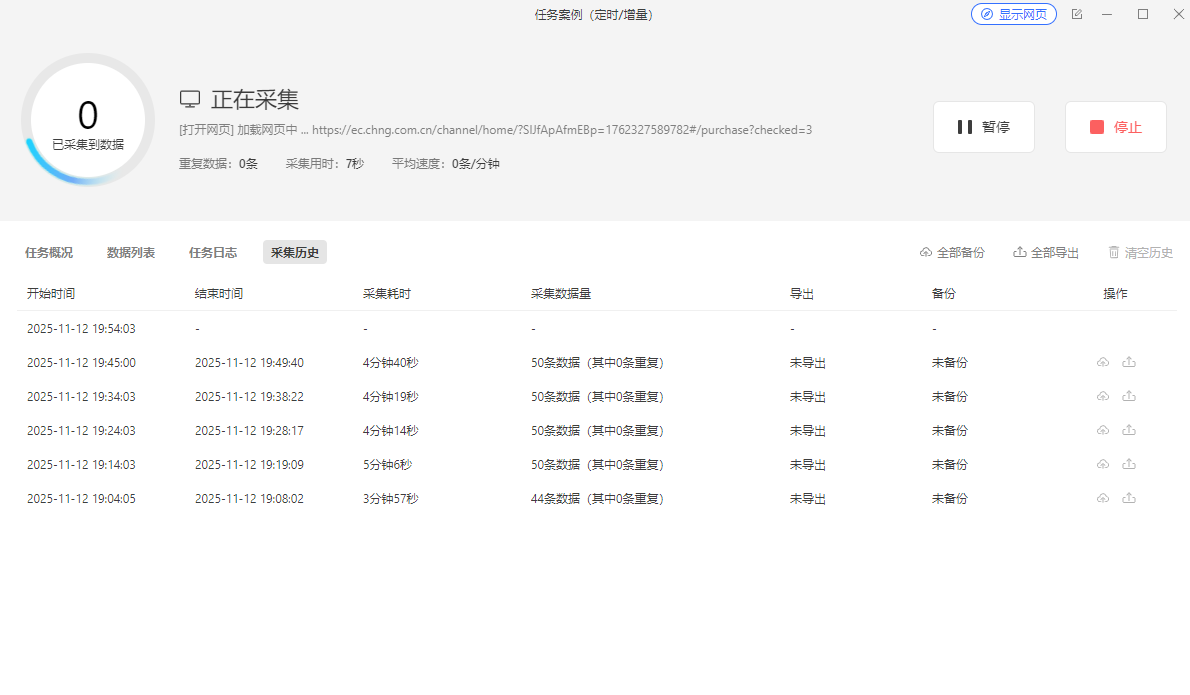This screenshot has width=1190, height=695.
Task: Click the 操作 column header
Action: (1116, 294)
